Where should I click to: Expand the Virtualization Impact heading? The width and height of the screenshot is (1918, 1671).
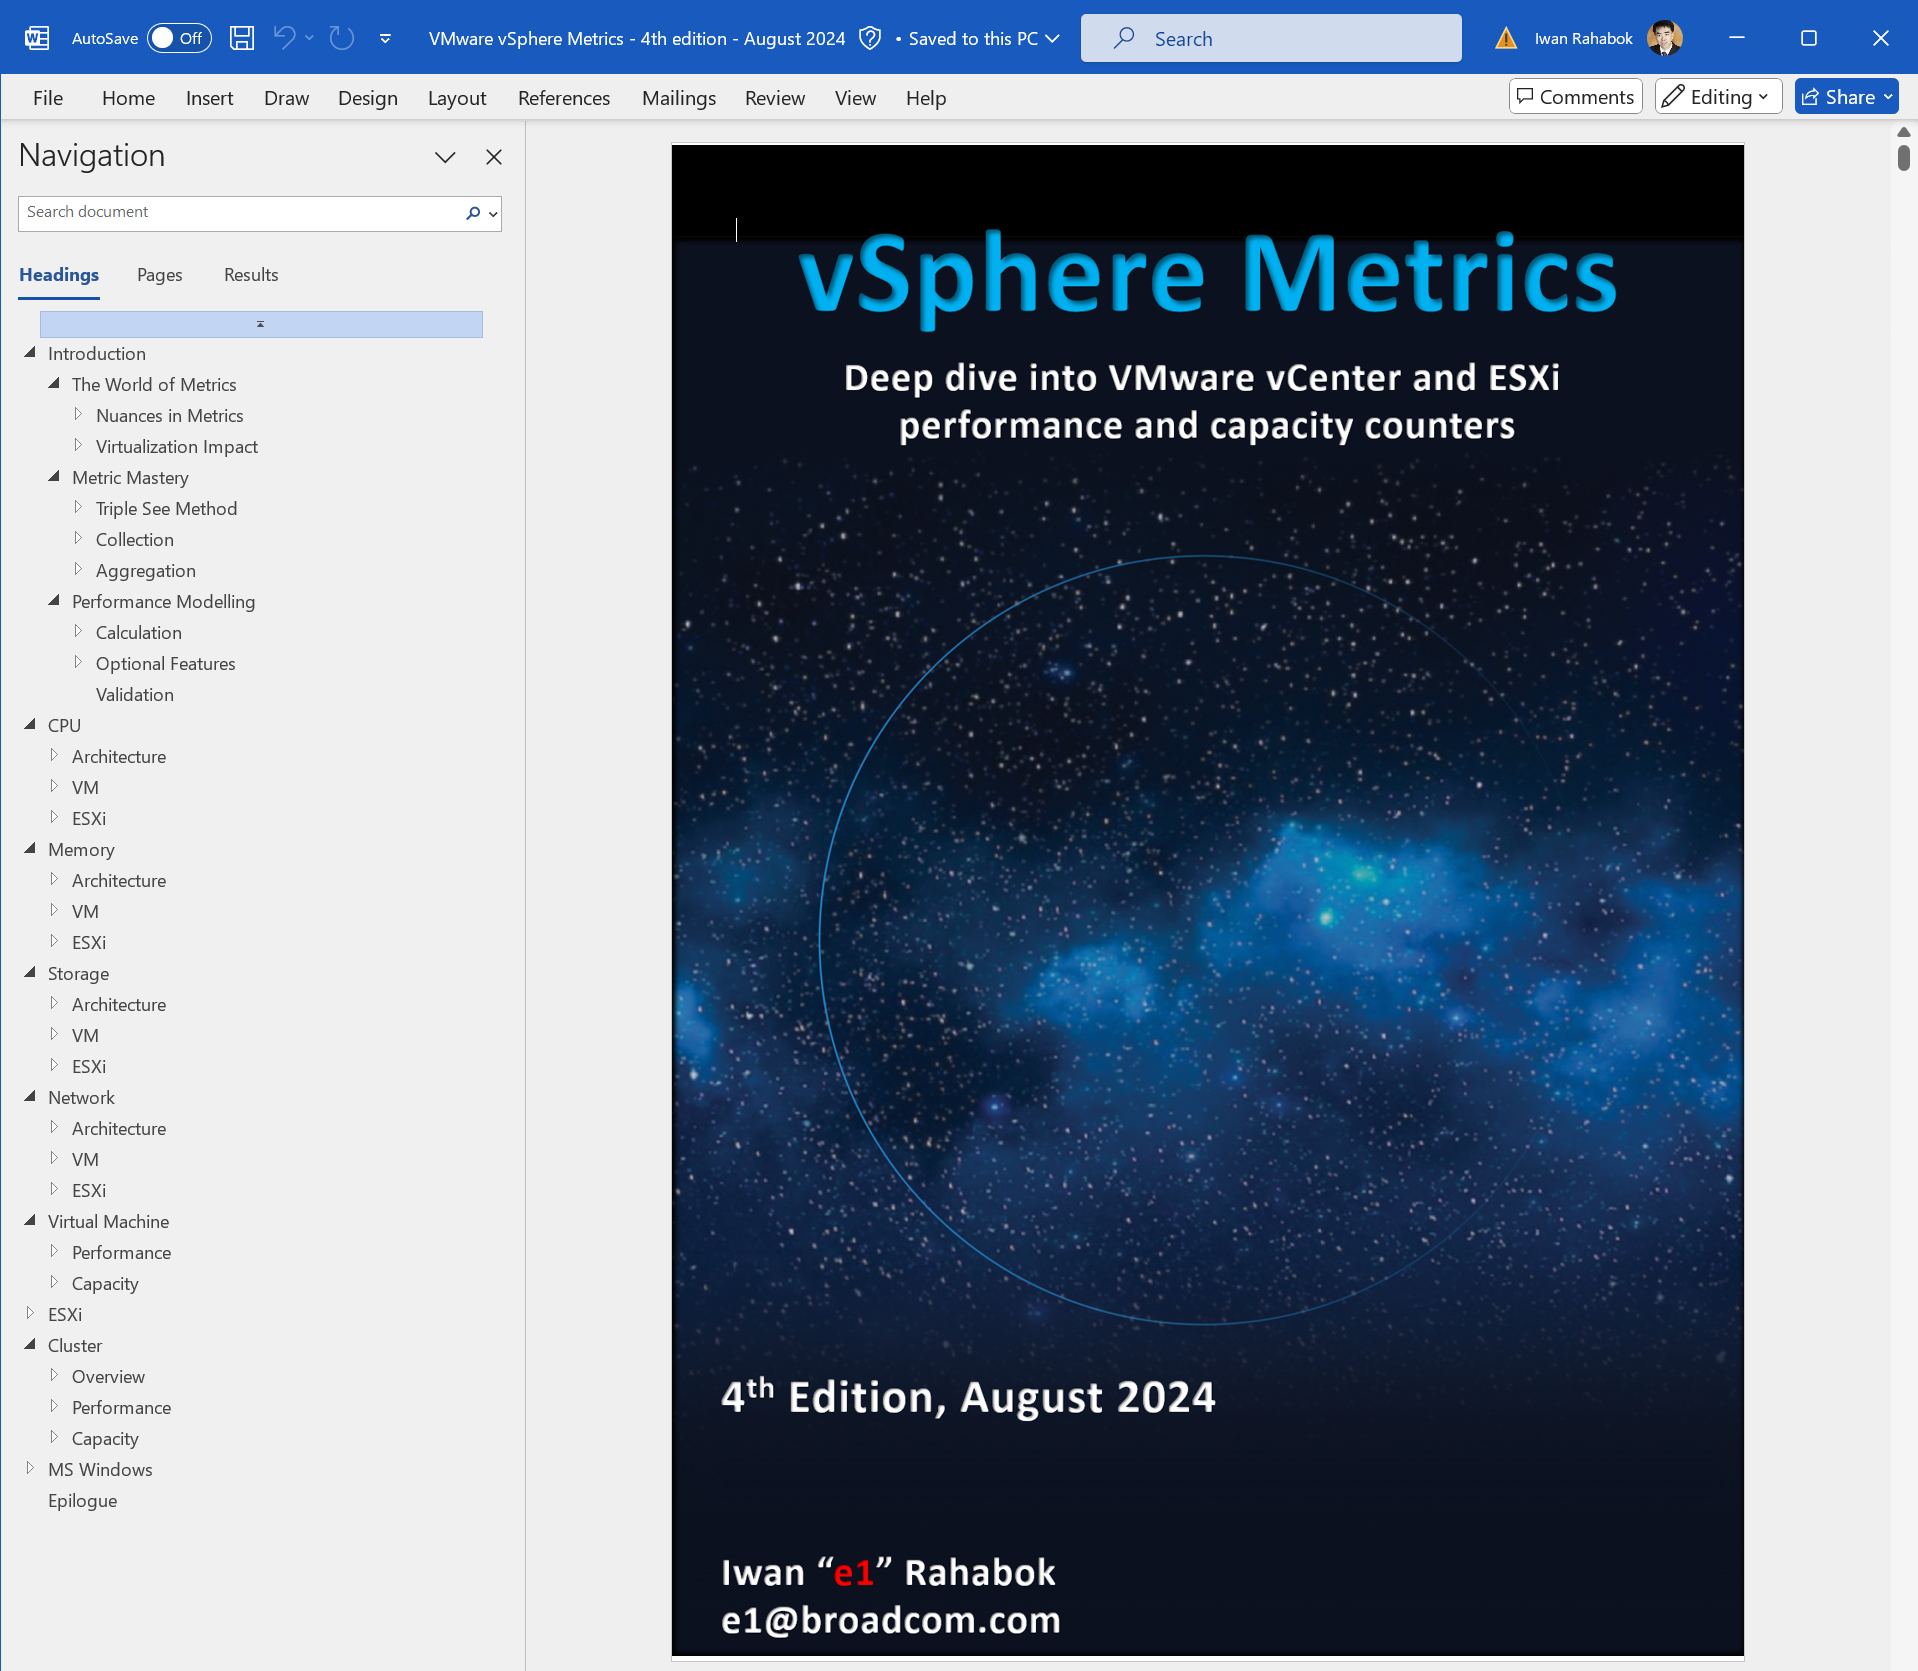(x=78, y=445)
